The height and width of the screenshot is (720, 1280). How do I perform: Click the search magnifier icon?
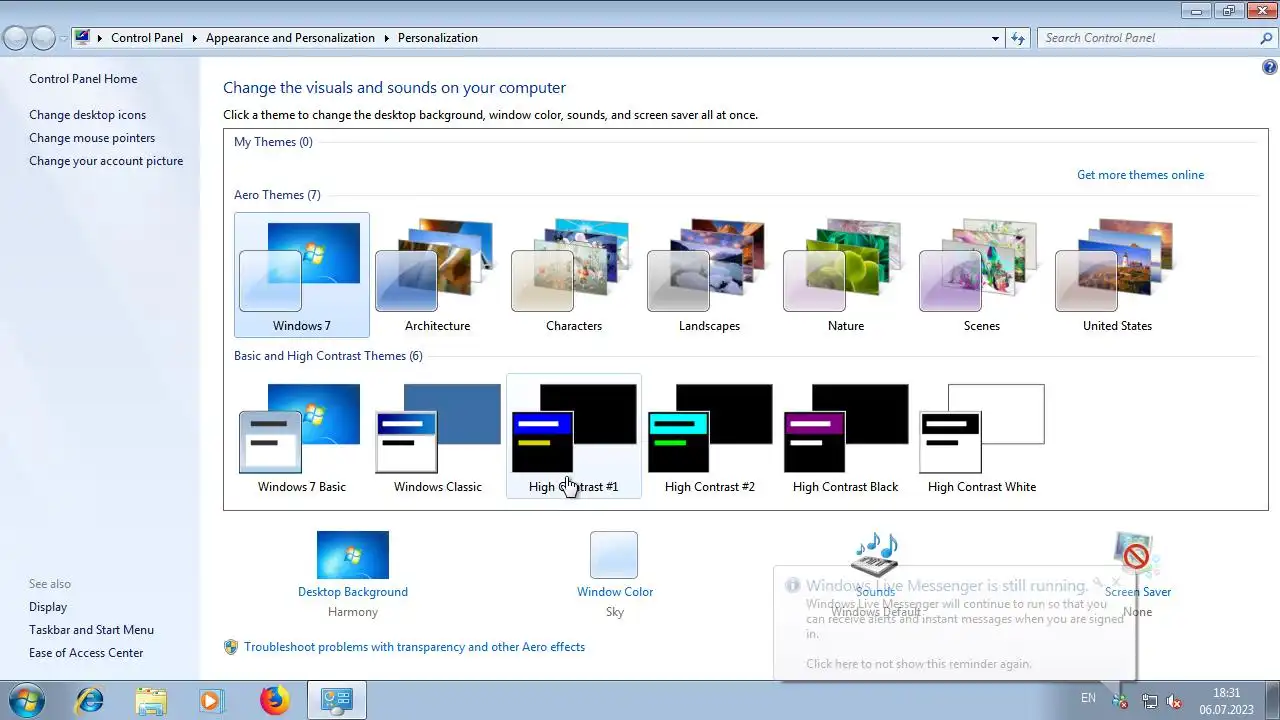point(1266,38)
